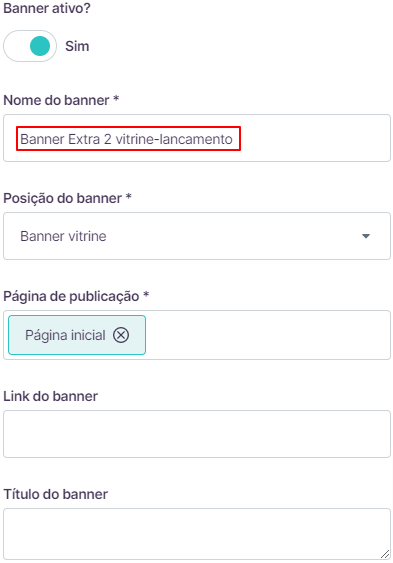Open the Página de publicação multi-select empty area
This screenshot has width=393, height=563.
(x=267, y=335)
